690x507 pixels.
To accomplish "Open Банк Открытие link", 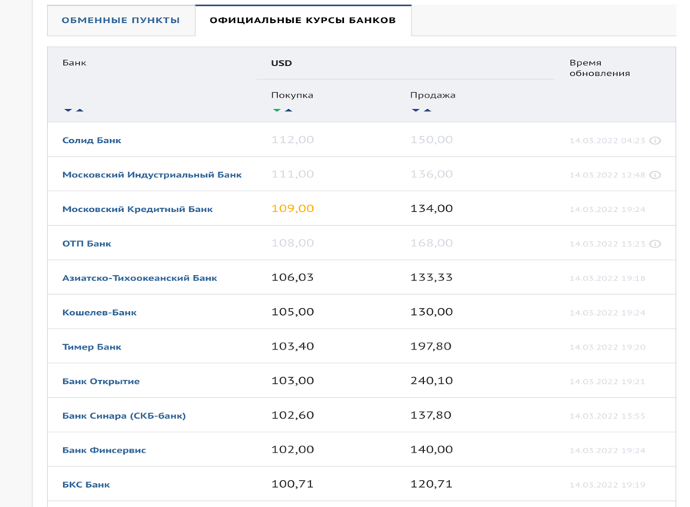I will coord(101,382).
